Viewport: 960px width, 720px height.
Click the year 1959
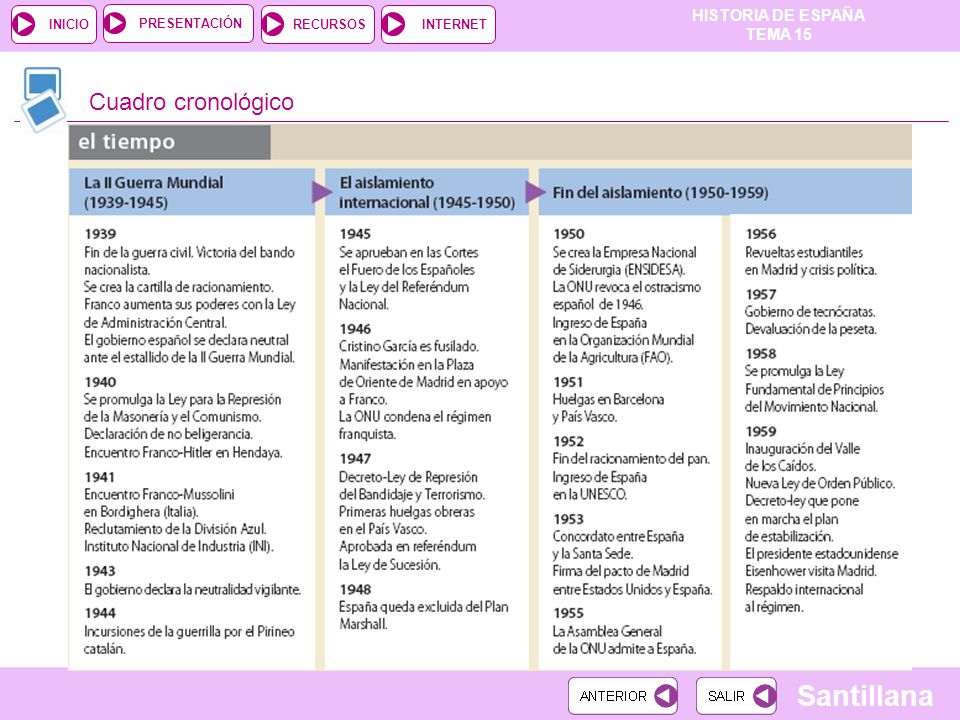click(761, 432)
